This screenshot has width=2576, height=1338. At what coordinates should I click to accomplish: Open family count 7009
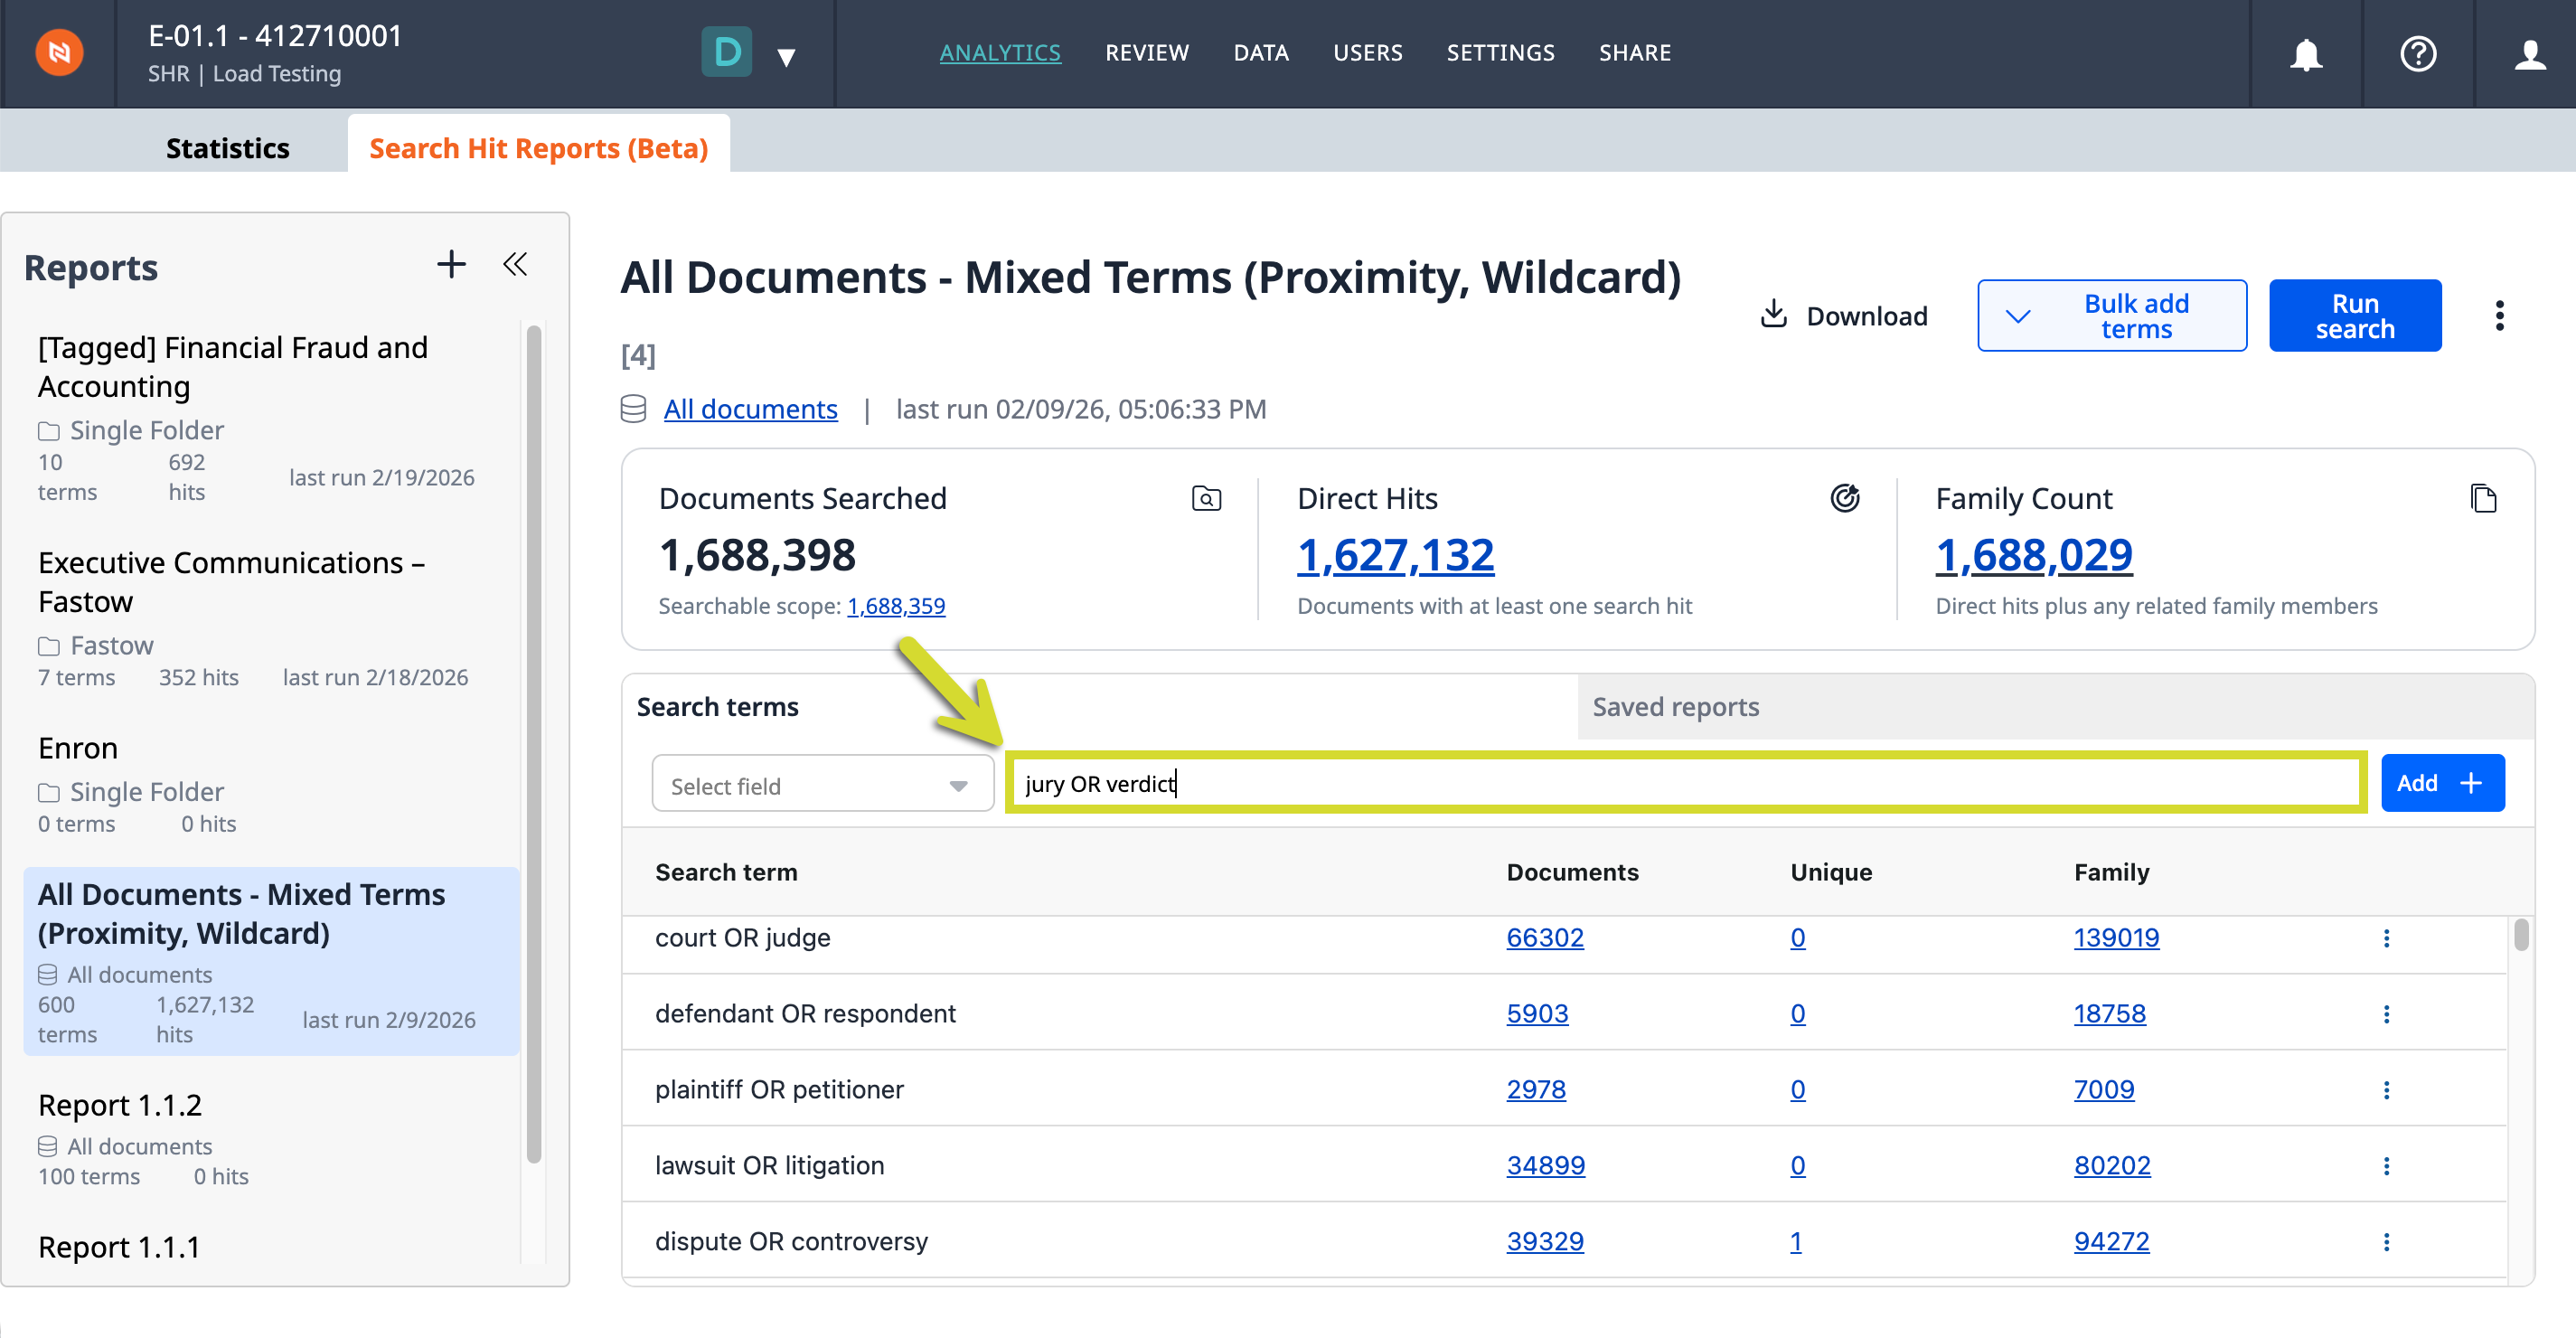point(2104,1090)
